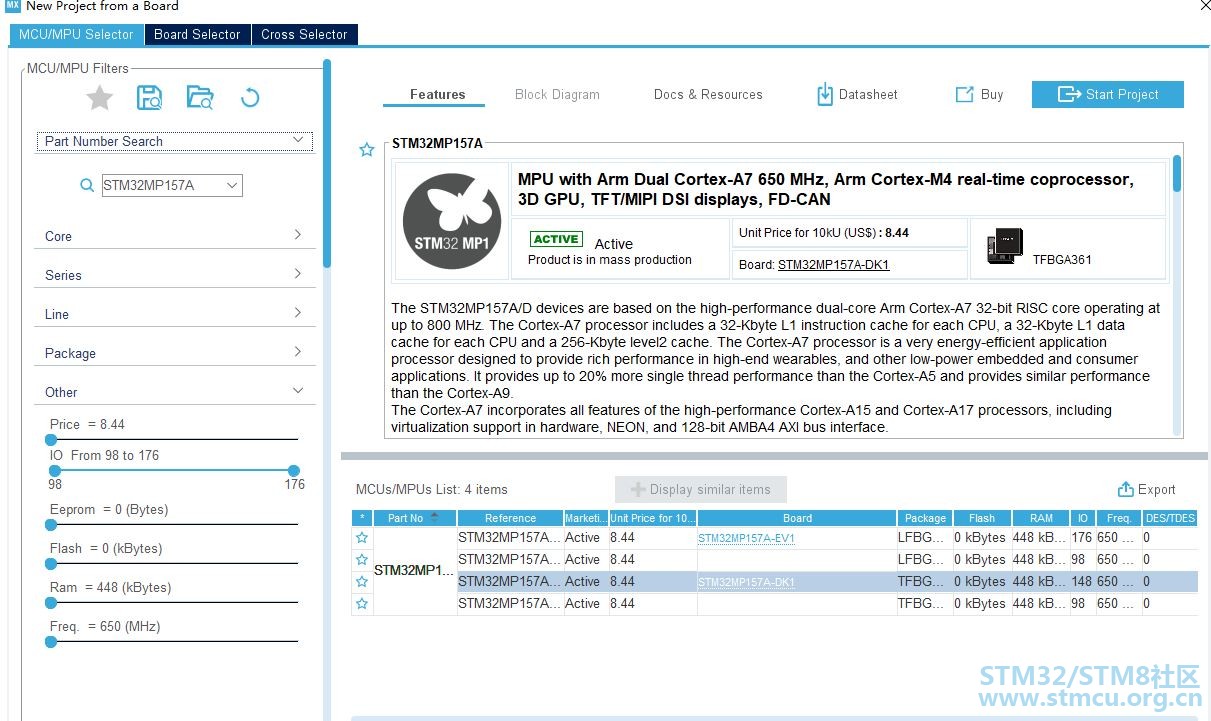Switch to Cross Selector tab

[x=304, y=34]
